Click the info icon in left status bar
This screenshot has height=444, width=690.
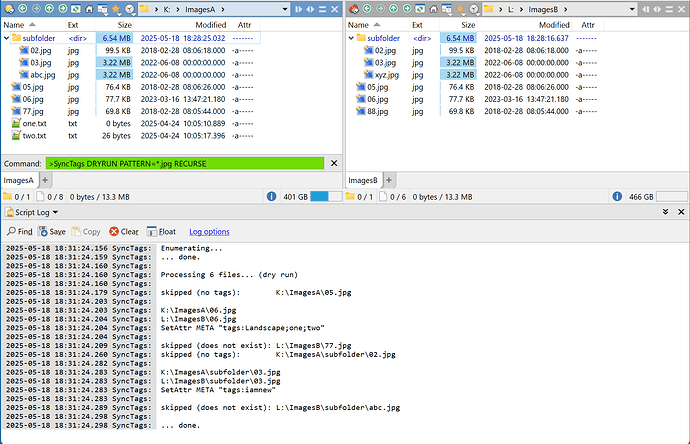pyautogui.click(x=272, y=196)
